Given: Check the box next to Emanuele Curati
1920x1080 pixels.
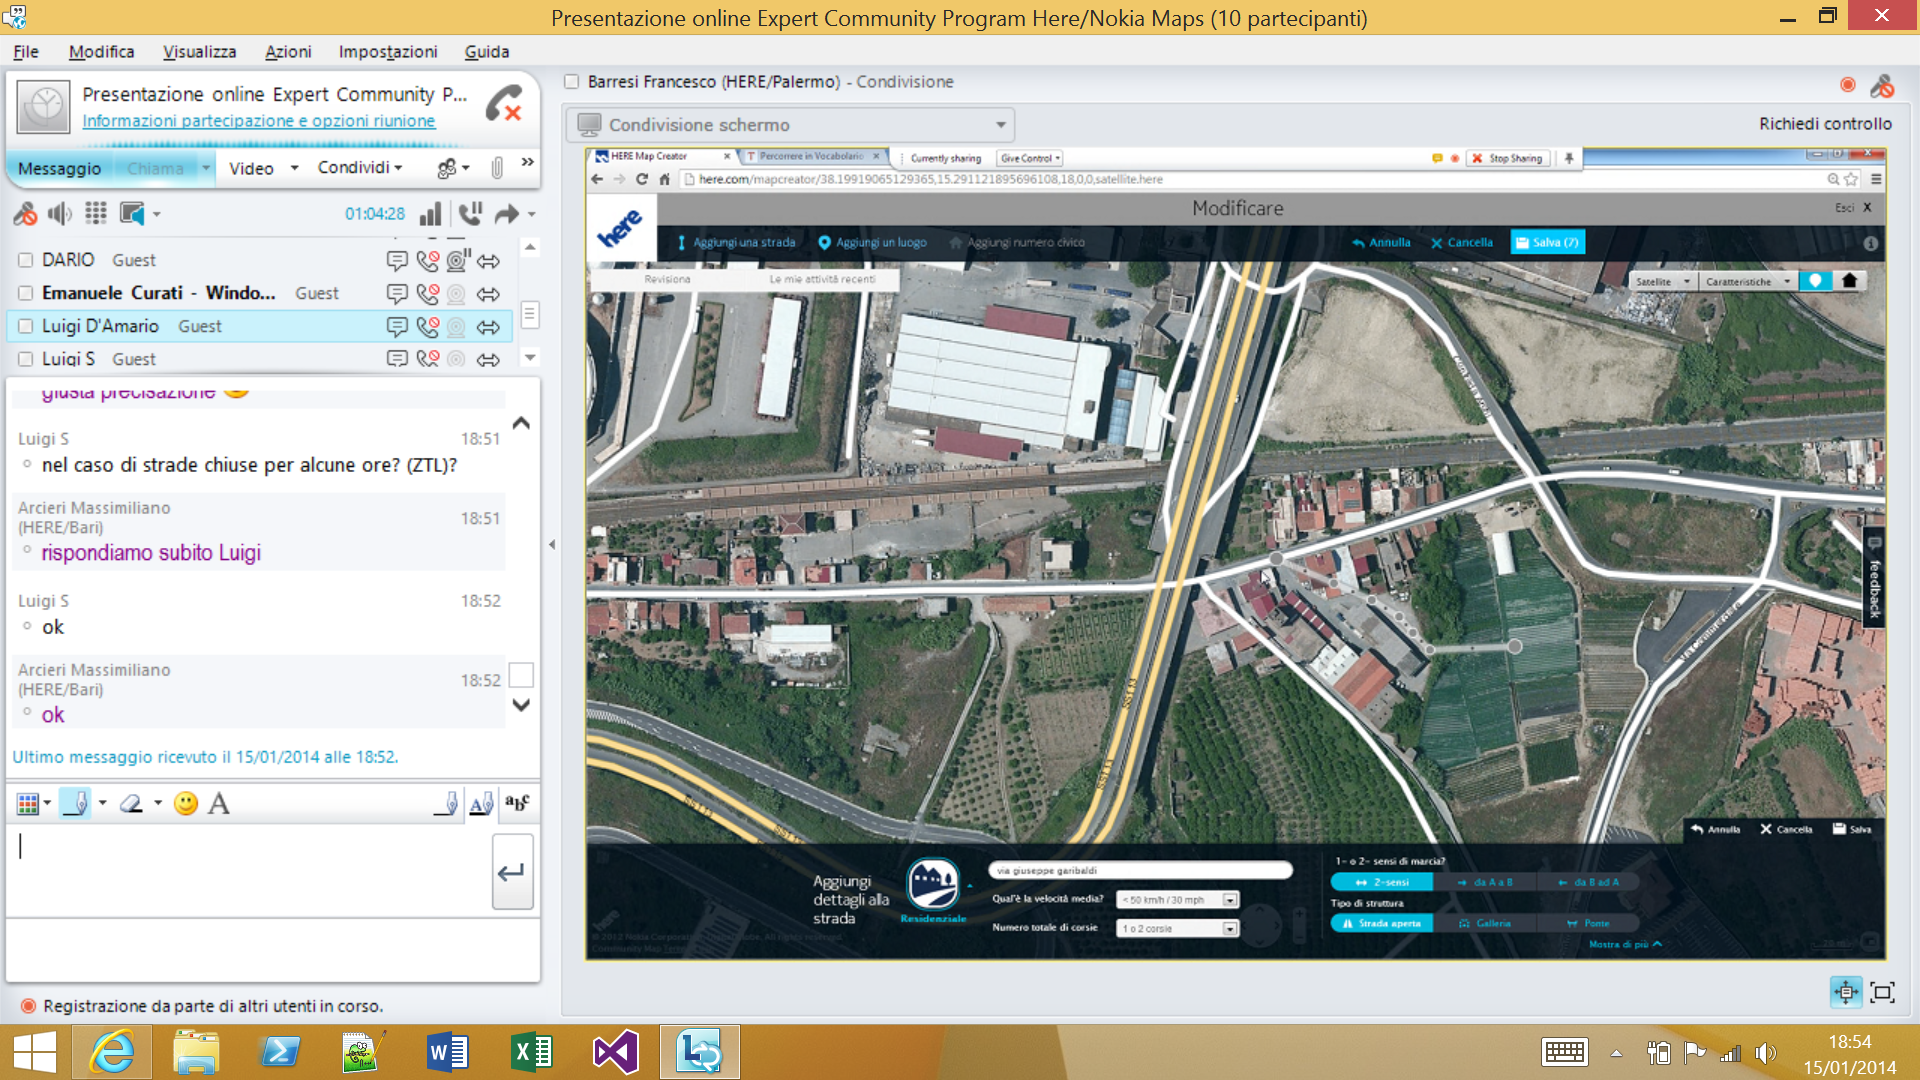Looking at the screenshot, I should click(26, 293).
